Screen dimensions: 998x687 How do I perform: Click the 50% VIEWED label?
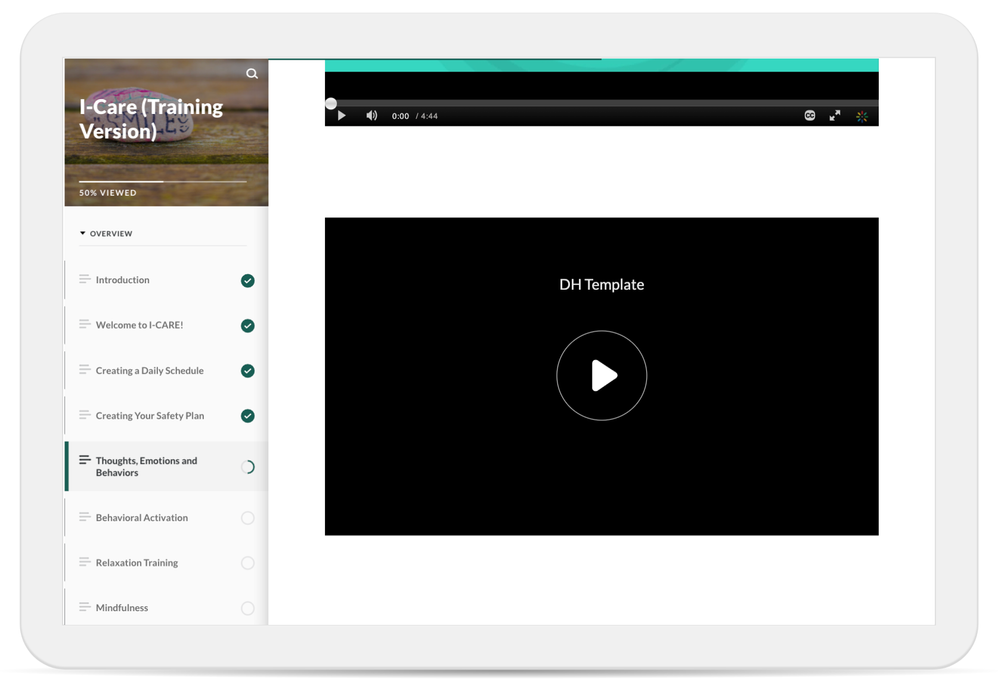pyautogui.click(x=108, y=193)
